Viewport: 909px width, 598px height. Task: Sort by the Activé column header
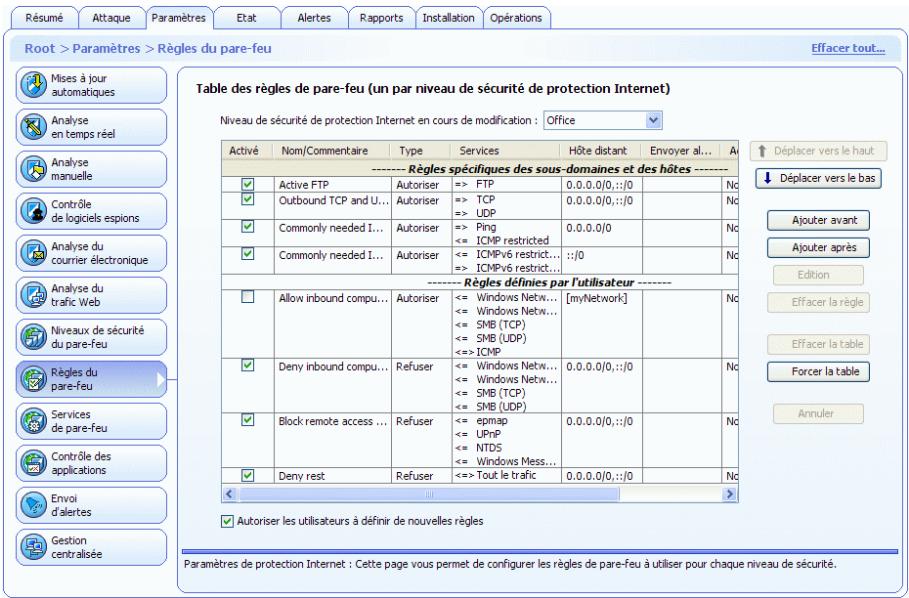coord(246,151)
